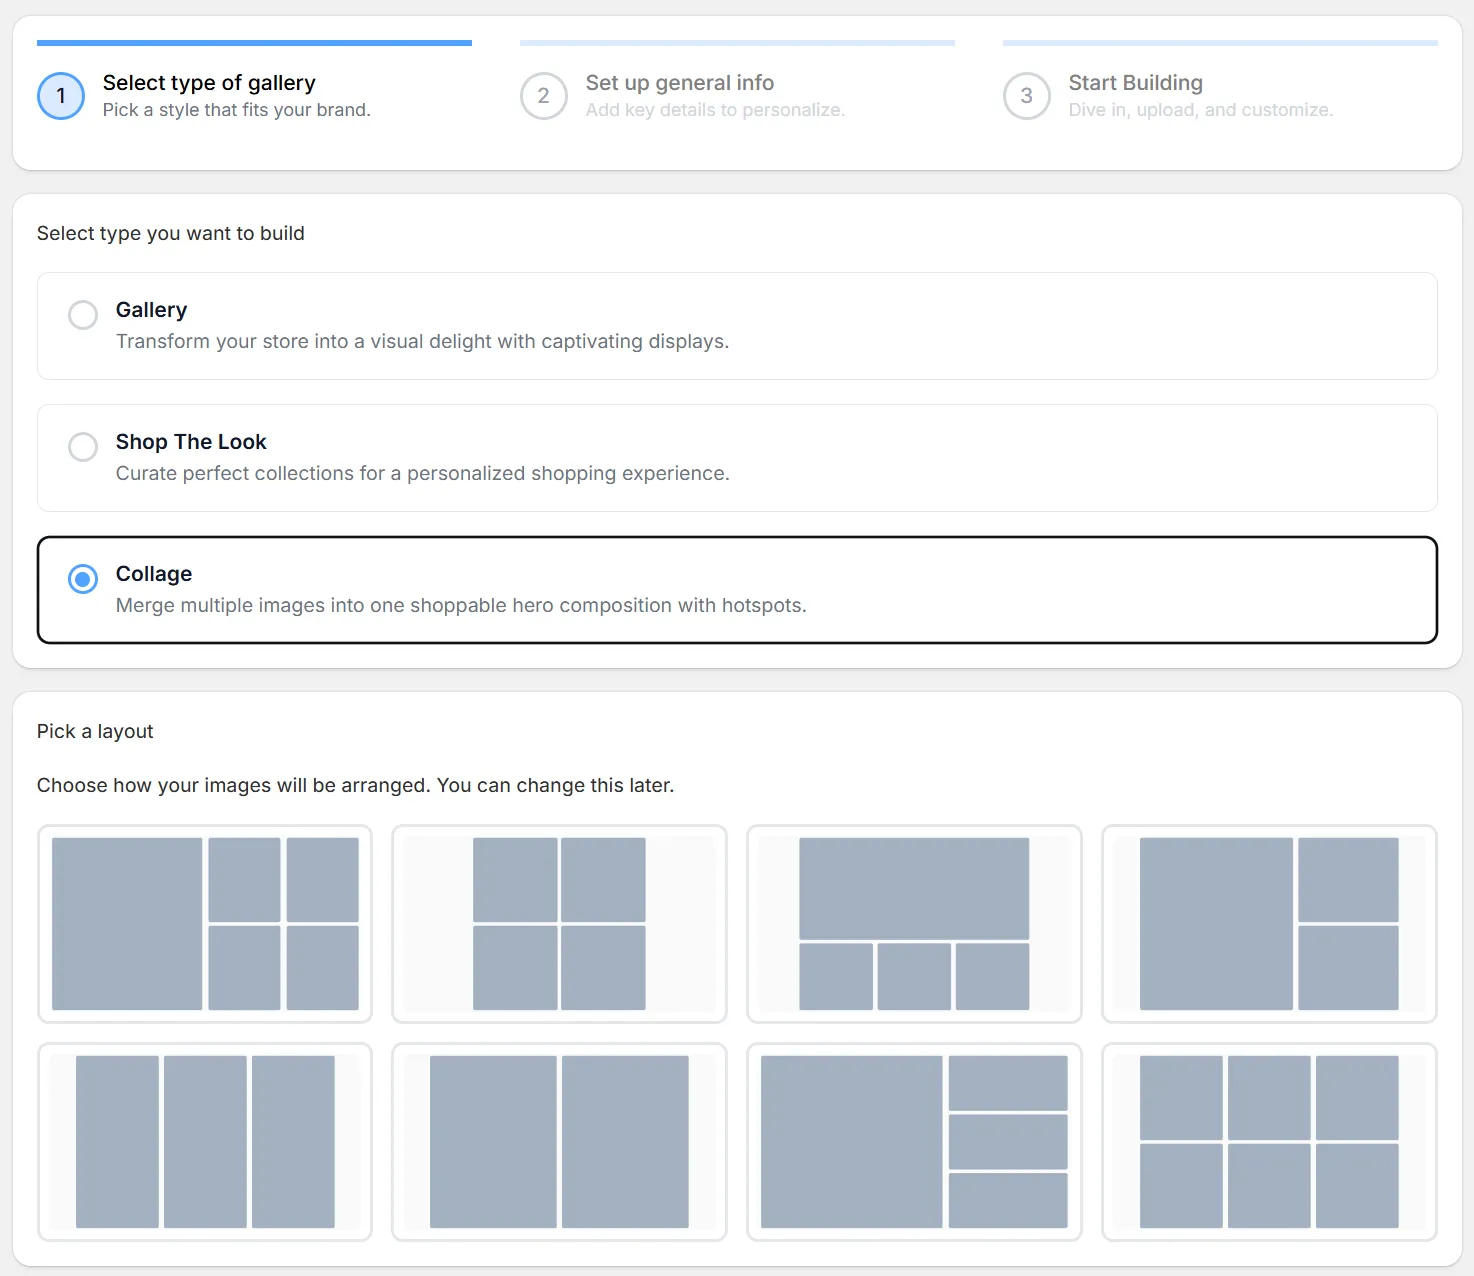1474x1276 pixels.
Task: Click 'Transform your store into a visual delight' description
Action: point(422,341)
